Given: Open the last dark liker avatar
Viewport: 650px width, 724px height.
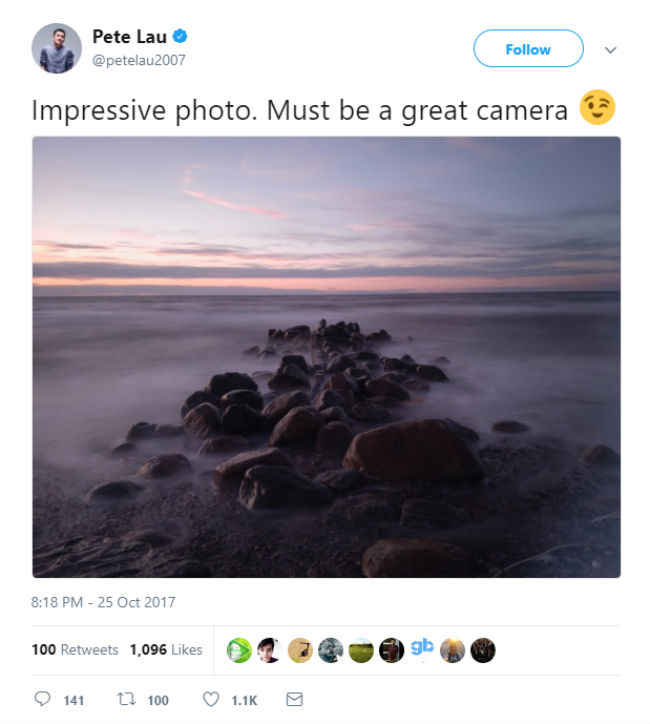Looking at the screenshot, I should 483,650.
